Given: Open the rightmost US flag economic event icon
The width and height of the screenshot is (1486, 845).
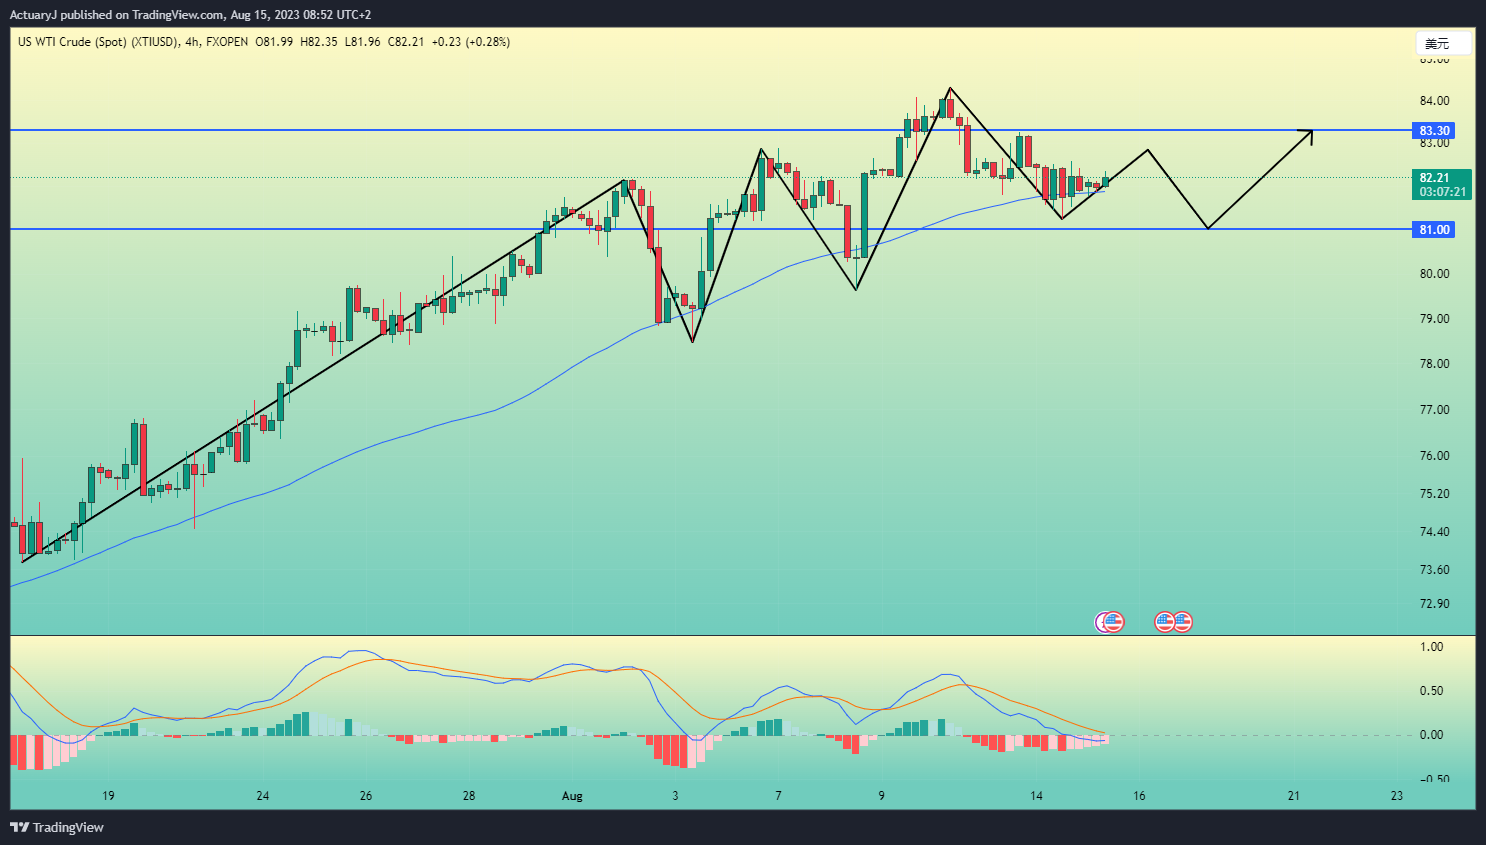Looking at the screenshot, I should (1183, 622).
